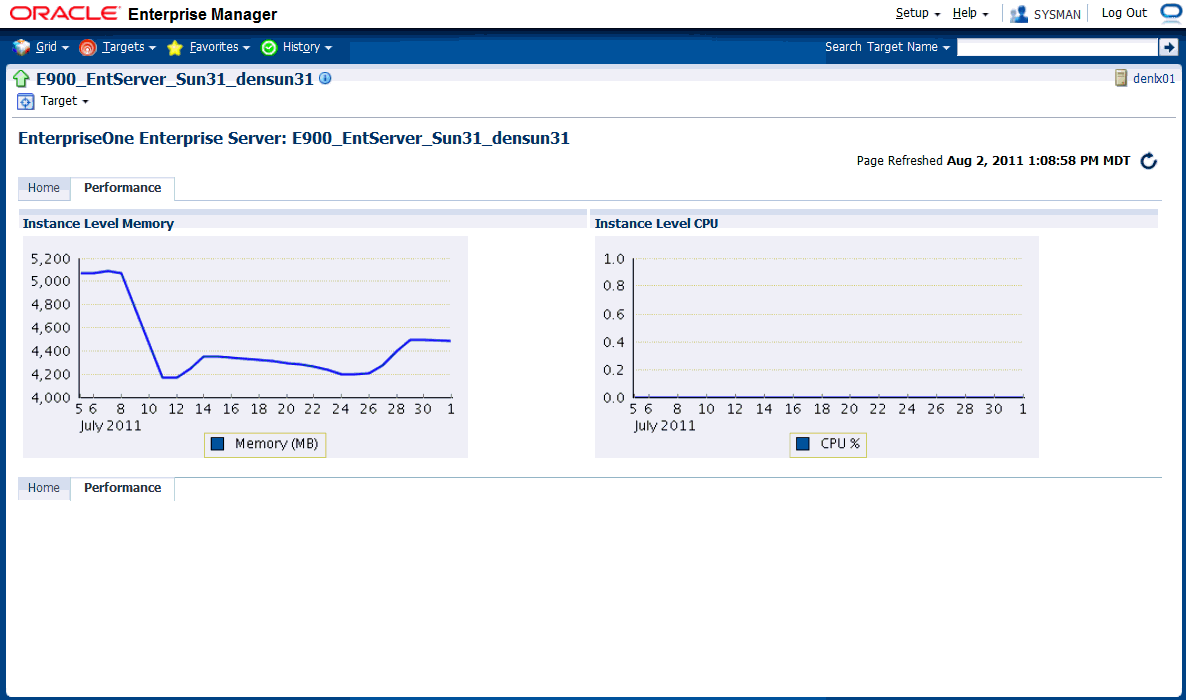
Task: Open the History dropdown menu
Action: click(x=307, y=47)
